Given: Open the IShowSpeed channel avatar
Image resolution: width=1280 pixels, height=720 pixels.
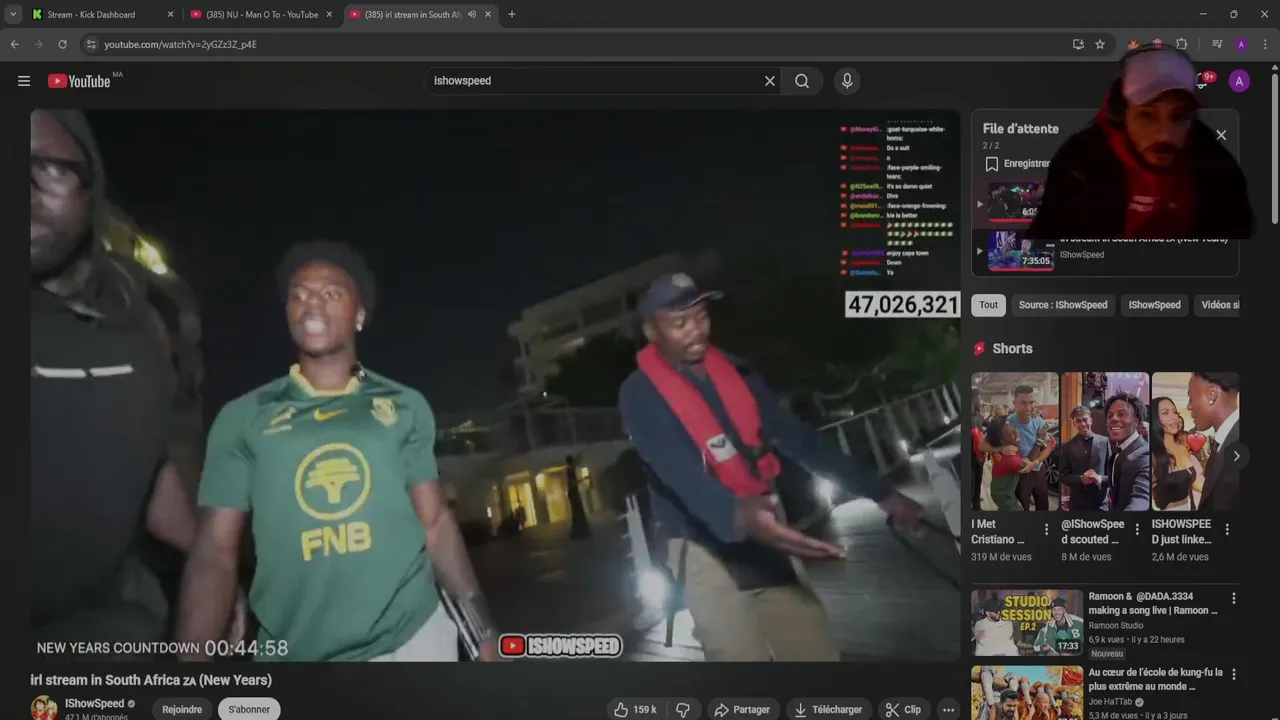Looking at the screenshot, I should (44, 708).
